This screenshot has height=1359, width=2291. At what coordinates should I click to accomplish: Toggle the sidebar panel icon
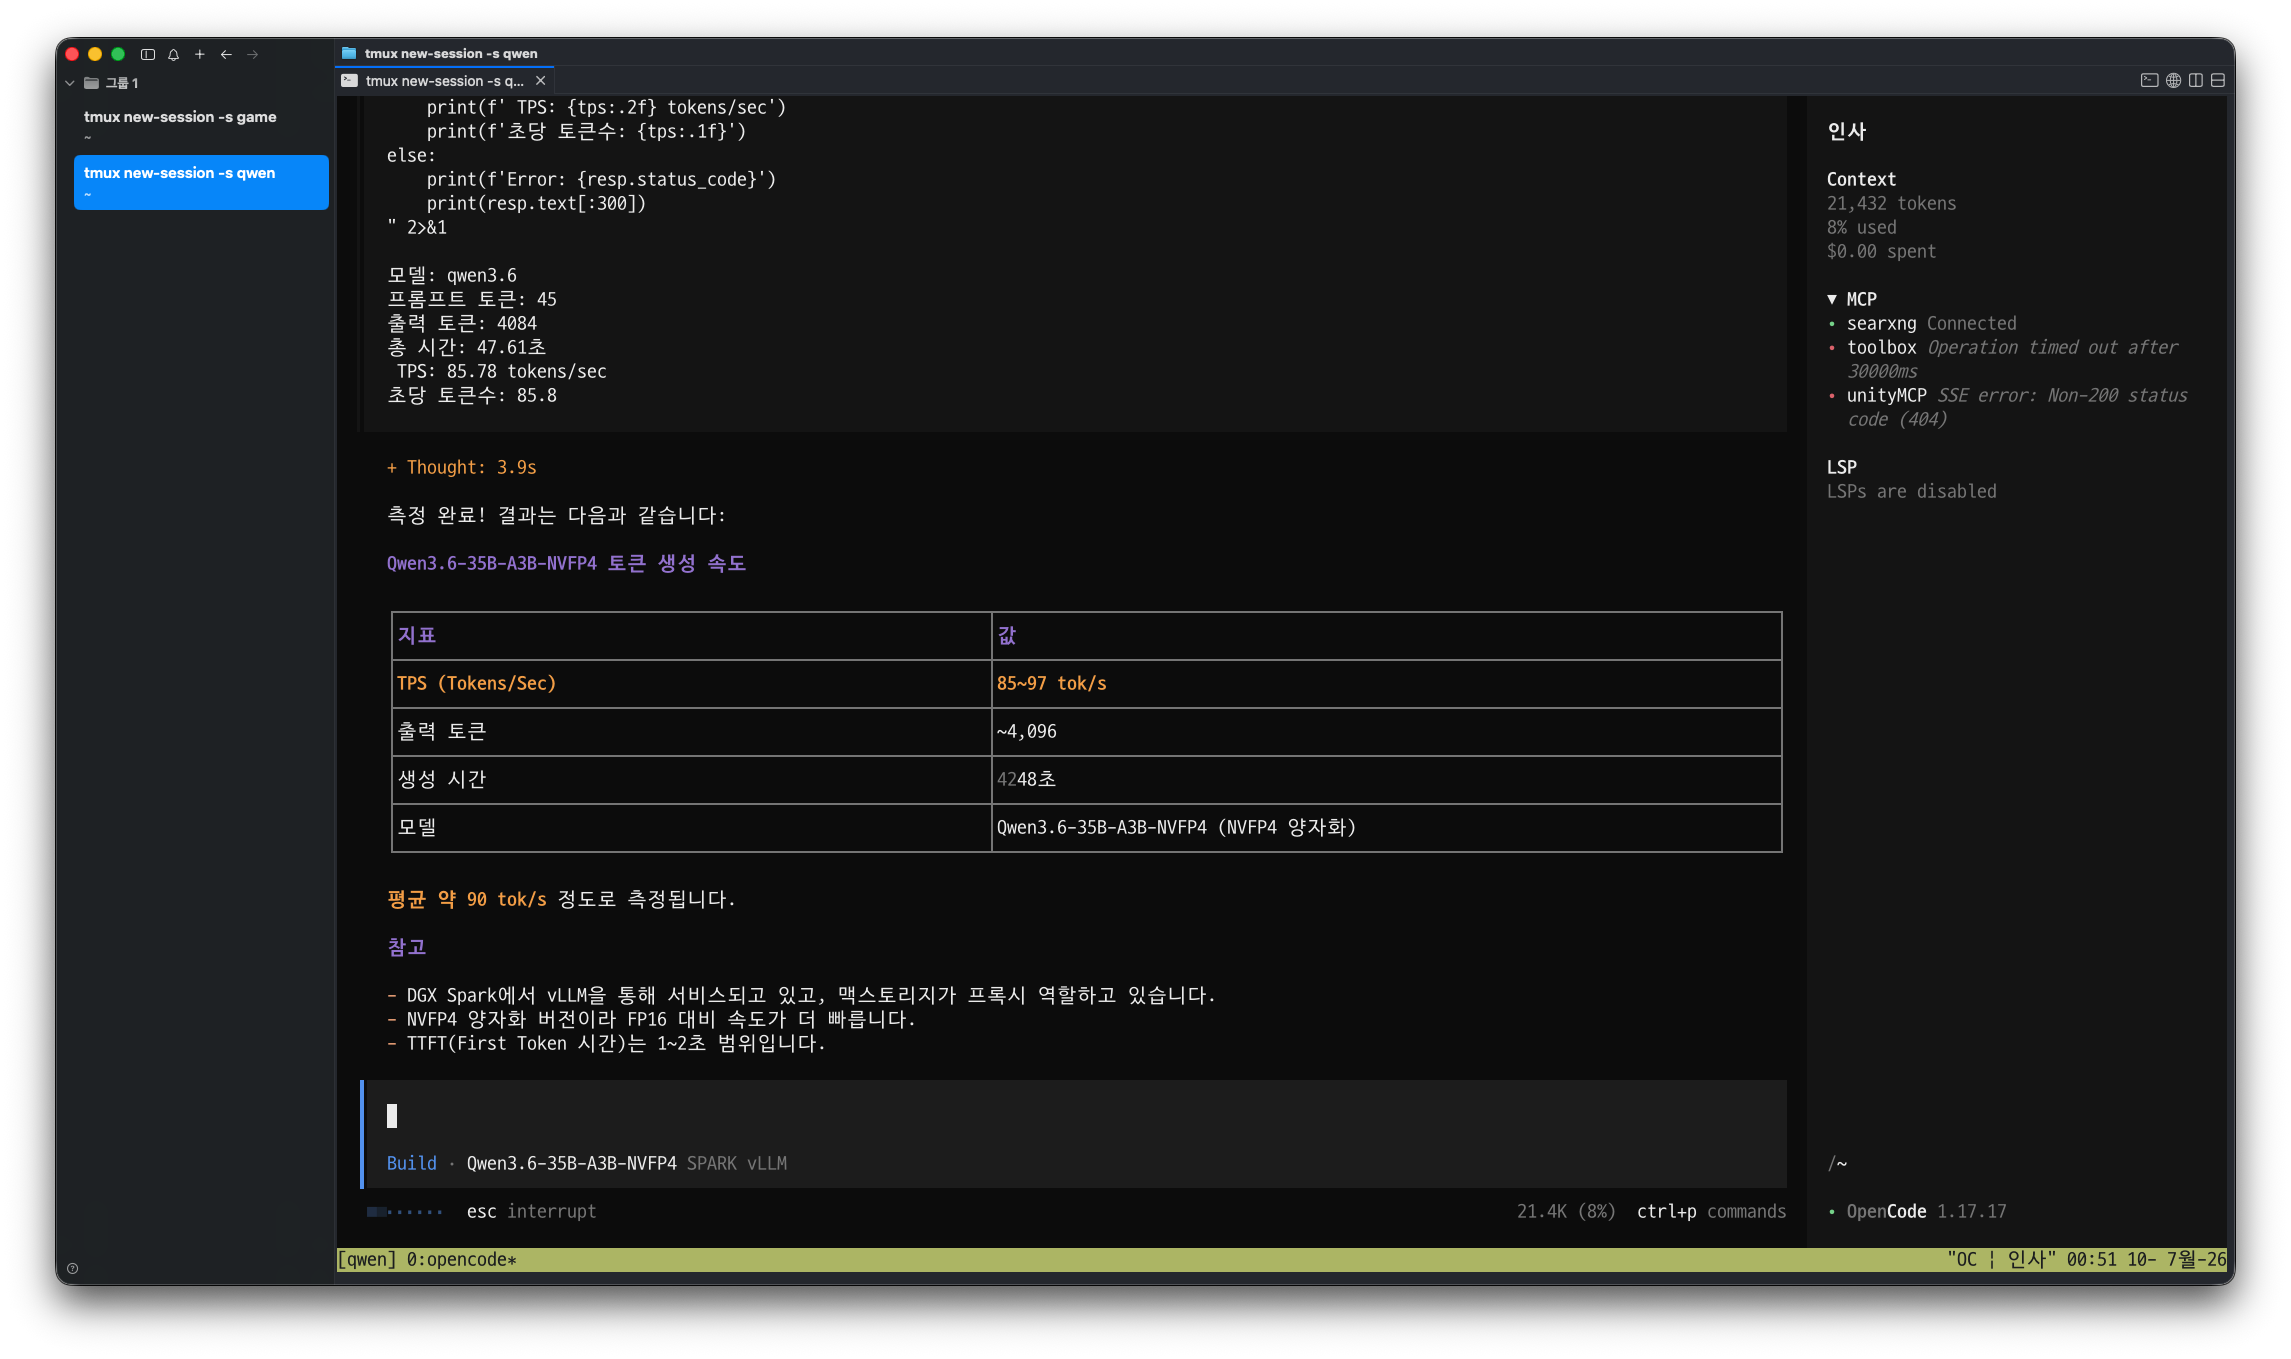tap(148, 54)
